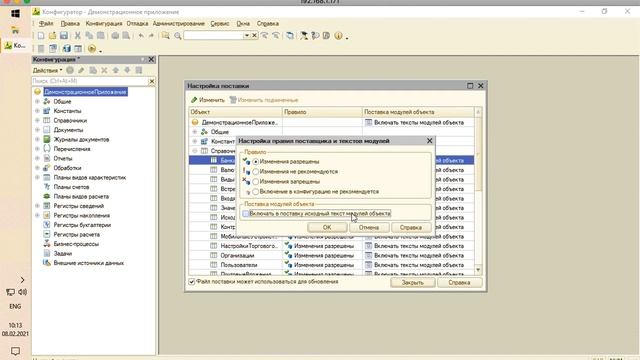Select the Изменения запрещены radio button
Viewport: 640px width, 360px height.
click(x=256, y=182)
